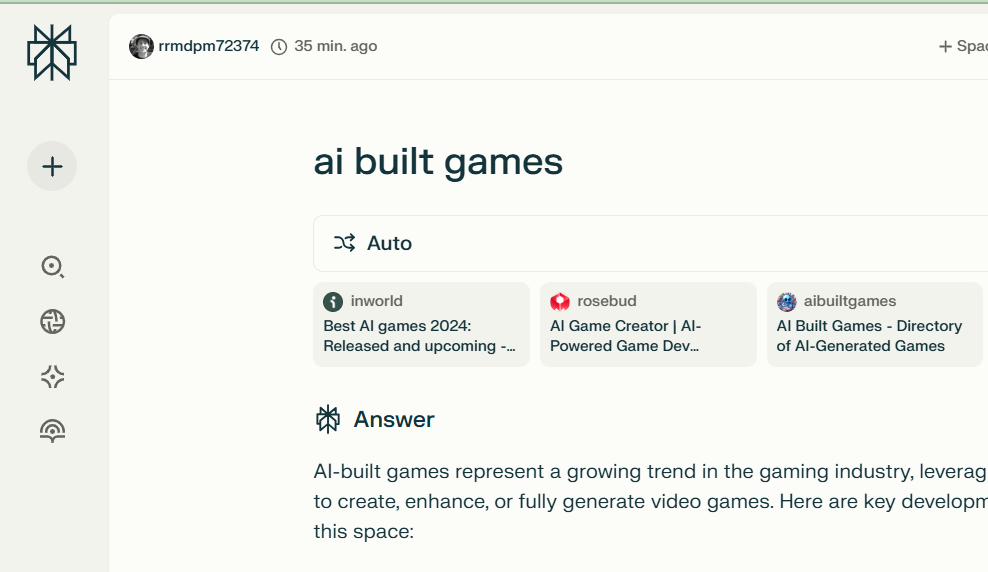This screenshot has height=572, width=988.
Task: Click the Perplexity icon beside Answer
Action: (x=328, y=419)
